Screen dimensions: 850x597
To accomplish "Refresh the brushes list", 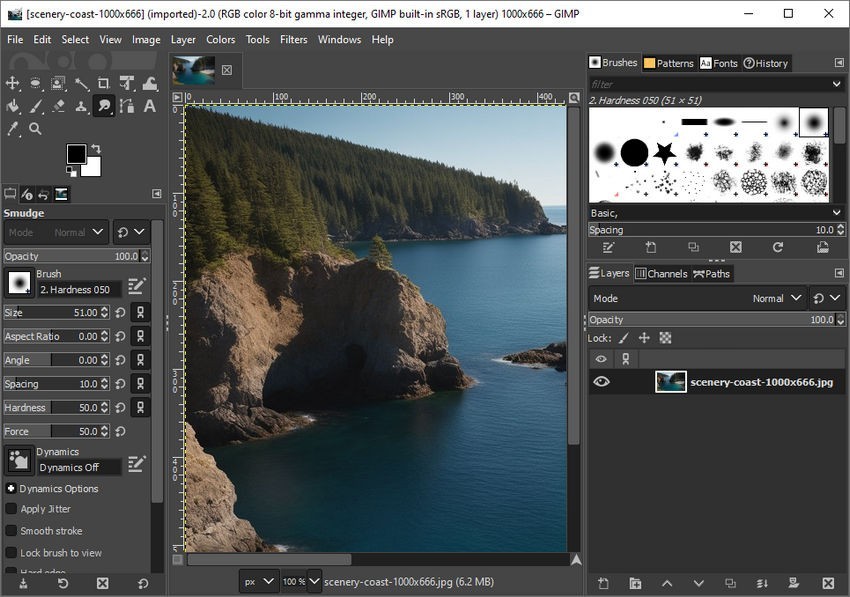I will (777, 248).
